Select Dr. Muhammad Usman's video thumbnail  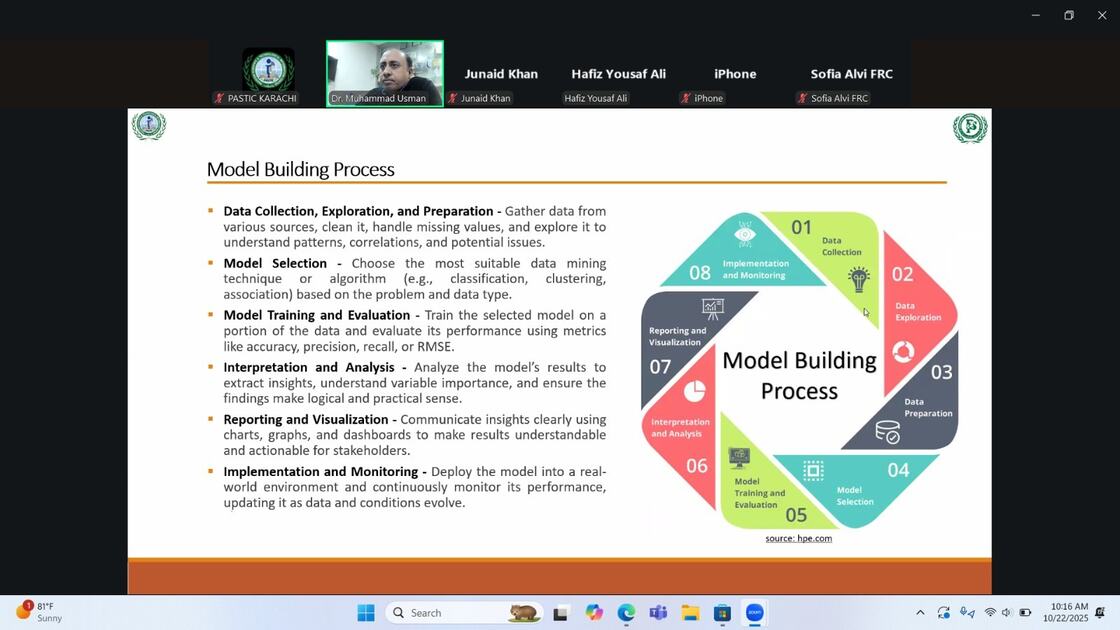coord(385,73)
